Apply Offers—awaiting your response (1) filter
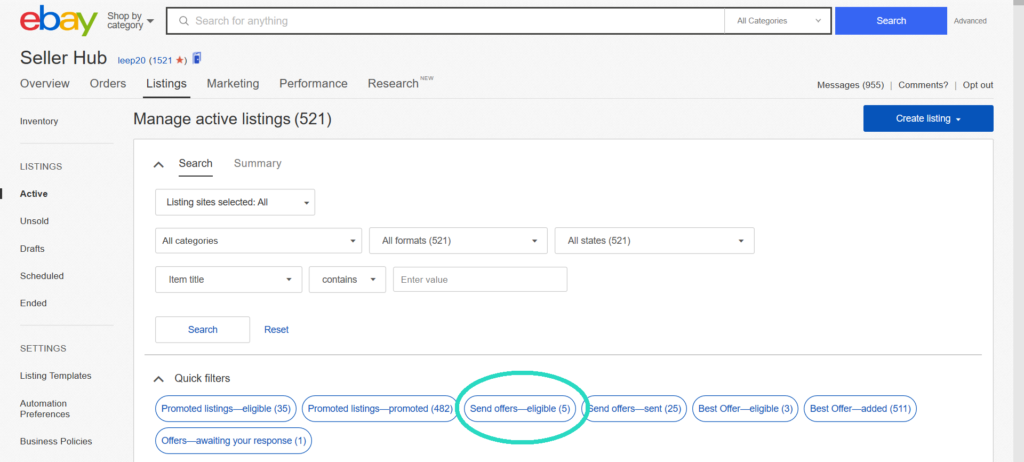This screenshot has height=462, width=1024. [x=233, y=440]
